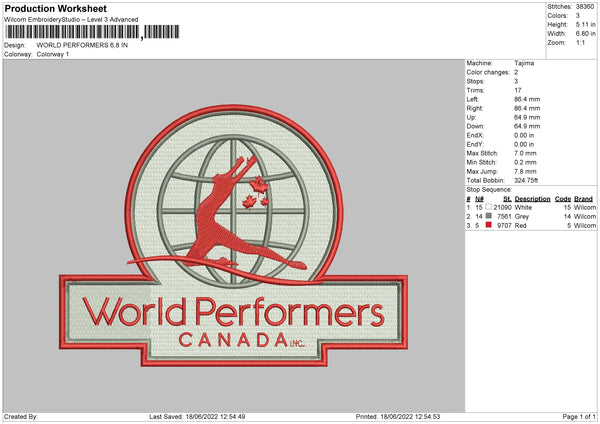
Task: Click the EndX value 0.00 in
Action: click(524, 135)
